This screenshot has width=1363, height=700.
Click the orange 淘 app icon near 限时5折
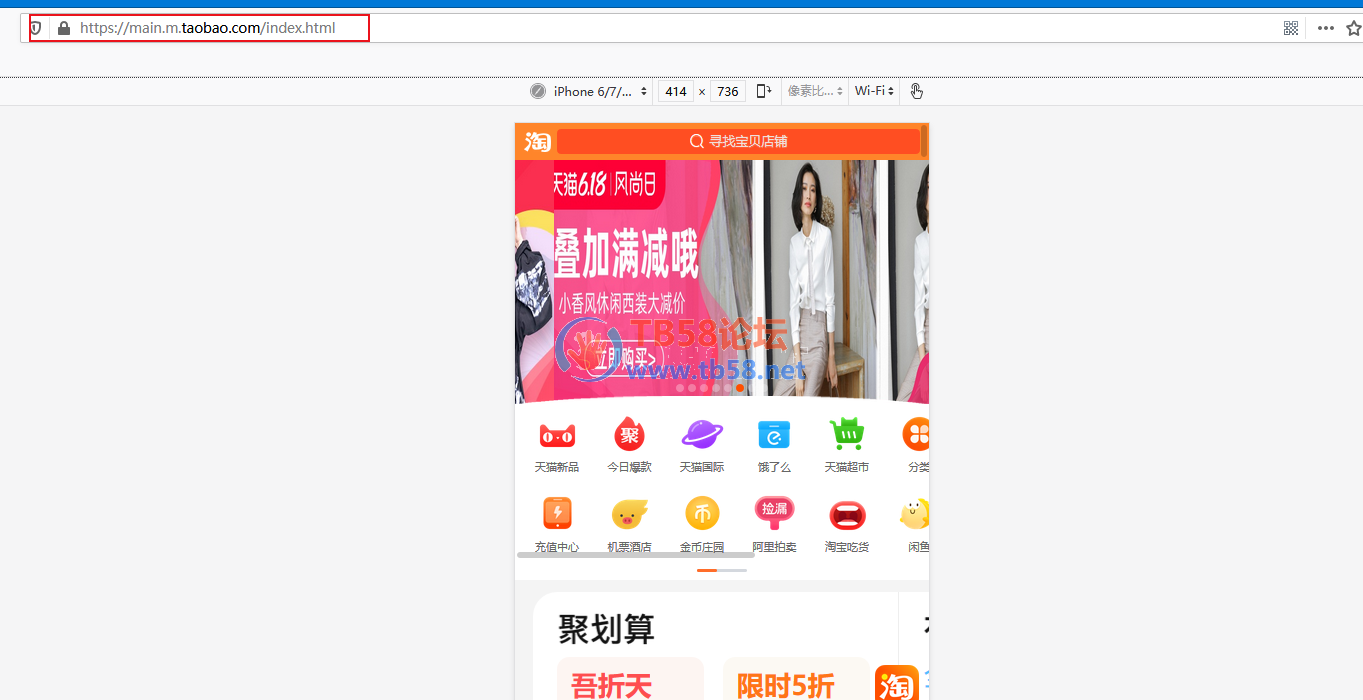coord(897,685)
